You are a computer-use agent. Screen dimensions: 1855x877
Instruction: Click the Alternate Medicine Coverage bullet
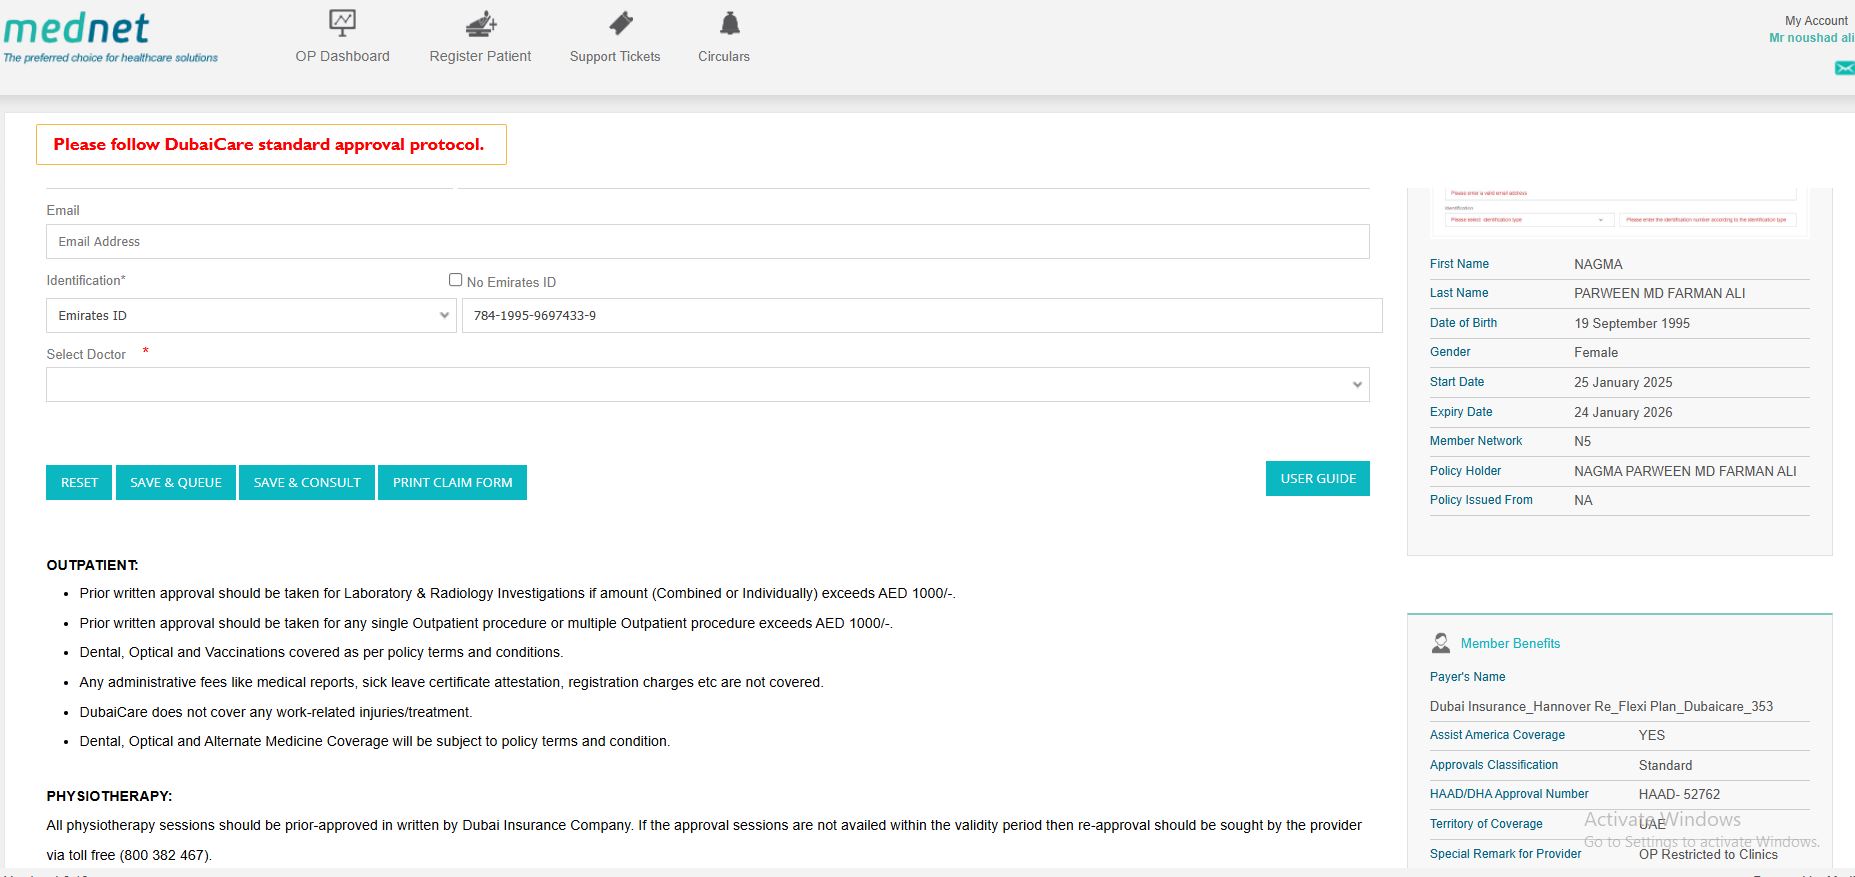click(375, 741)
